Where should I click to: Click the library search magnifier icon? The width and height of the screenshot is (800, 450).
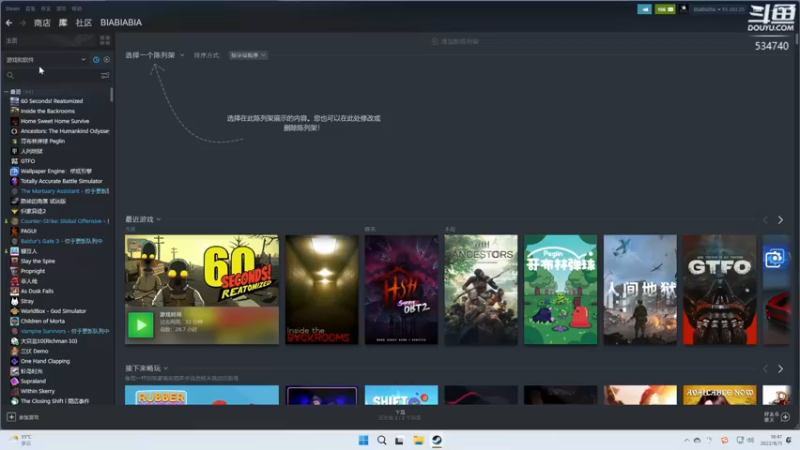(x=10, y=76)
